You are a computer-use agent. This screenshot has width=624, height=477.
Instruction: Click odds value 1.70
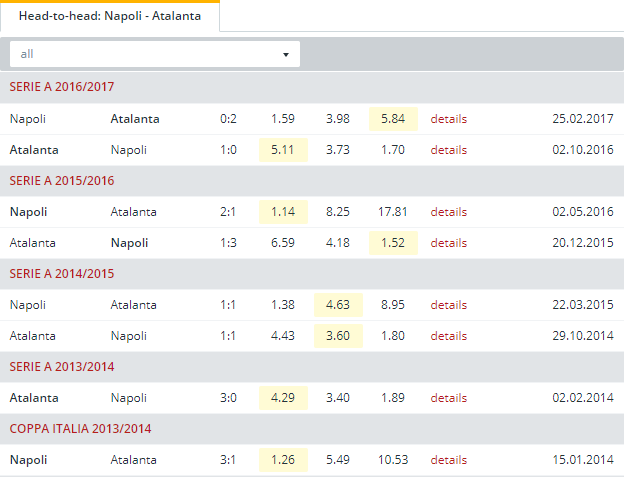coord(393,150)
